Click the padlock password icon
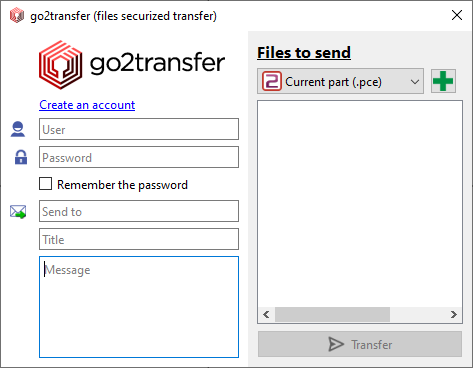This screenshot has width=473, height=368. coord(21,157)
